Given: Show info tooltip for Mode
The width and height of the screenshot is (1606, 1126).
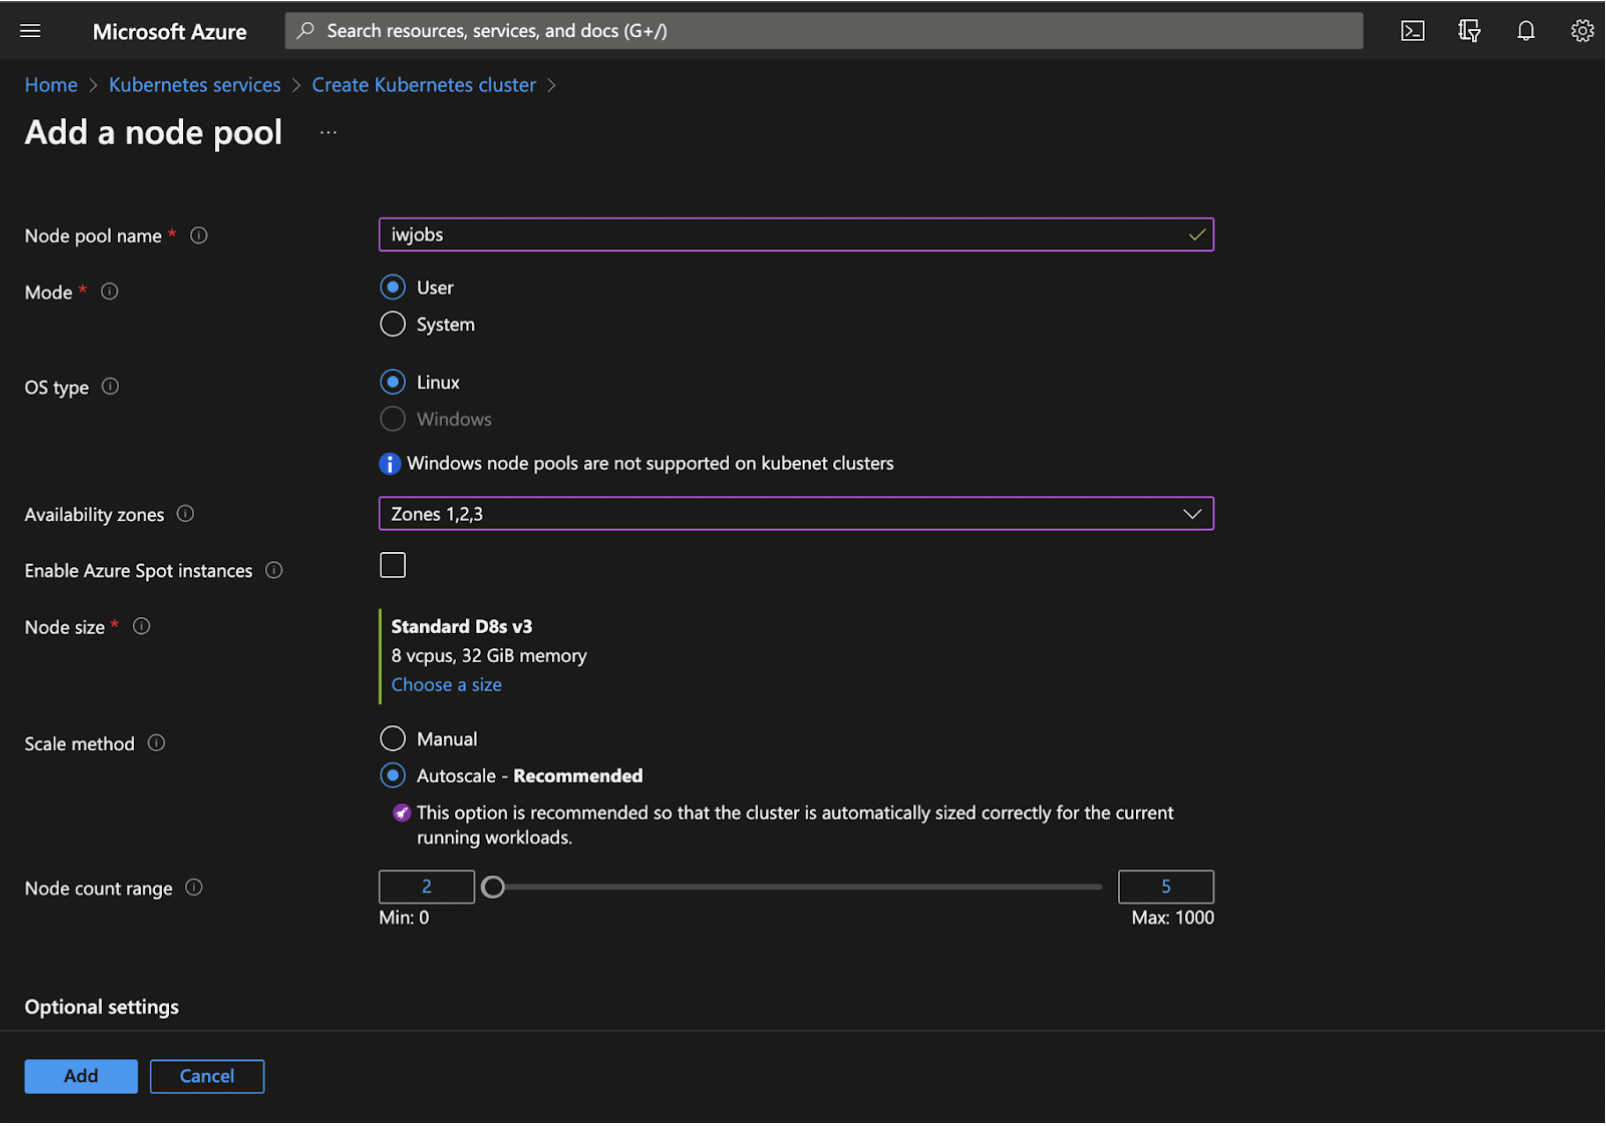Looking at the screenshot, I should 110,292.
